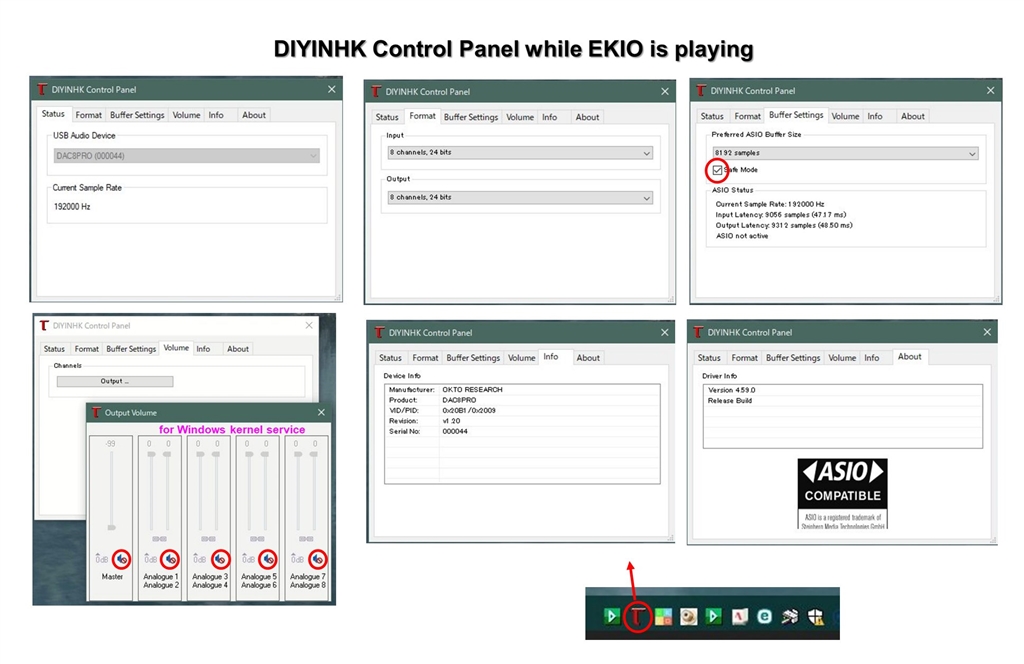Select the Release Build row

842,401
